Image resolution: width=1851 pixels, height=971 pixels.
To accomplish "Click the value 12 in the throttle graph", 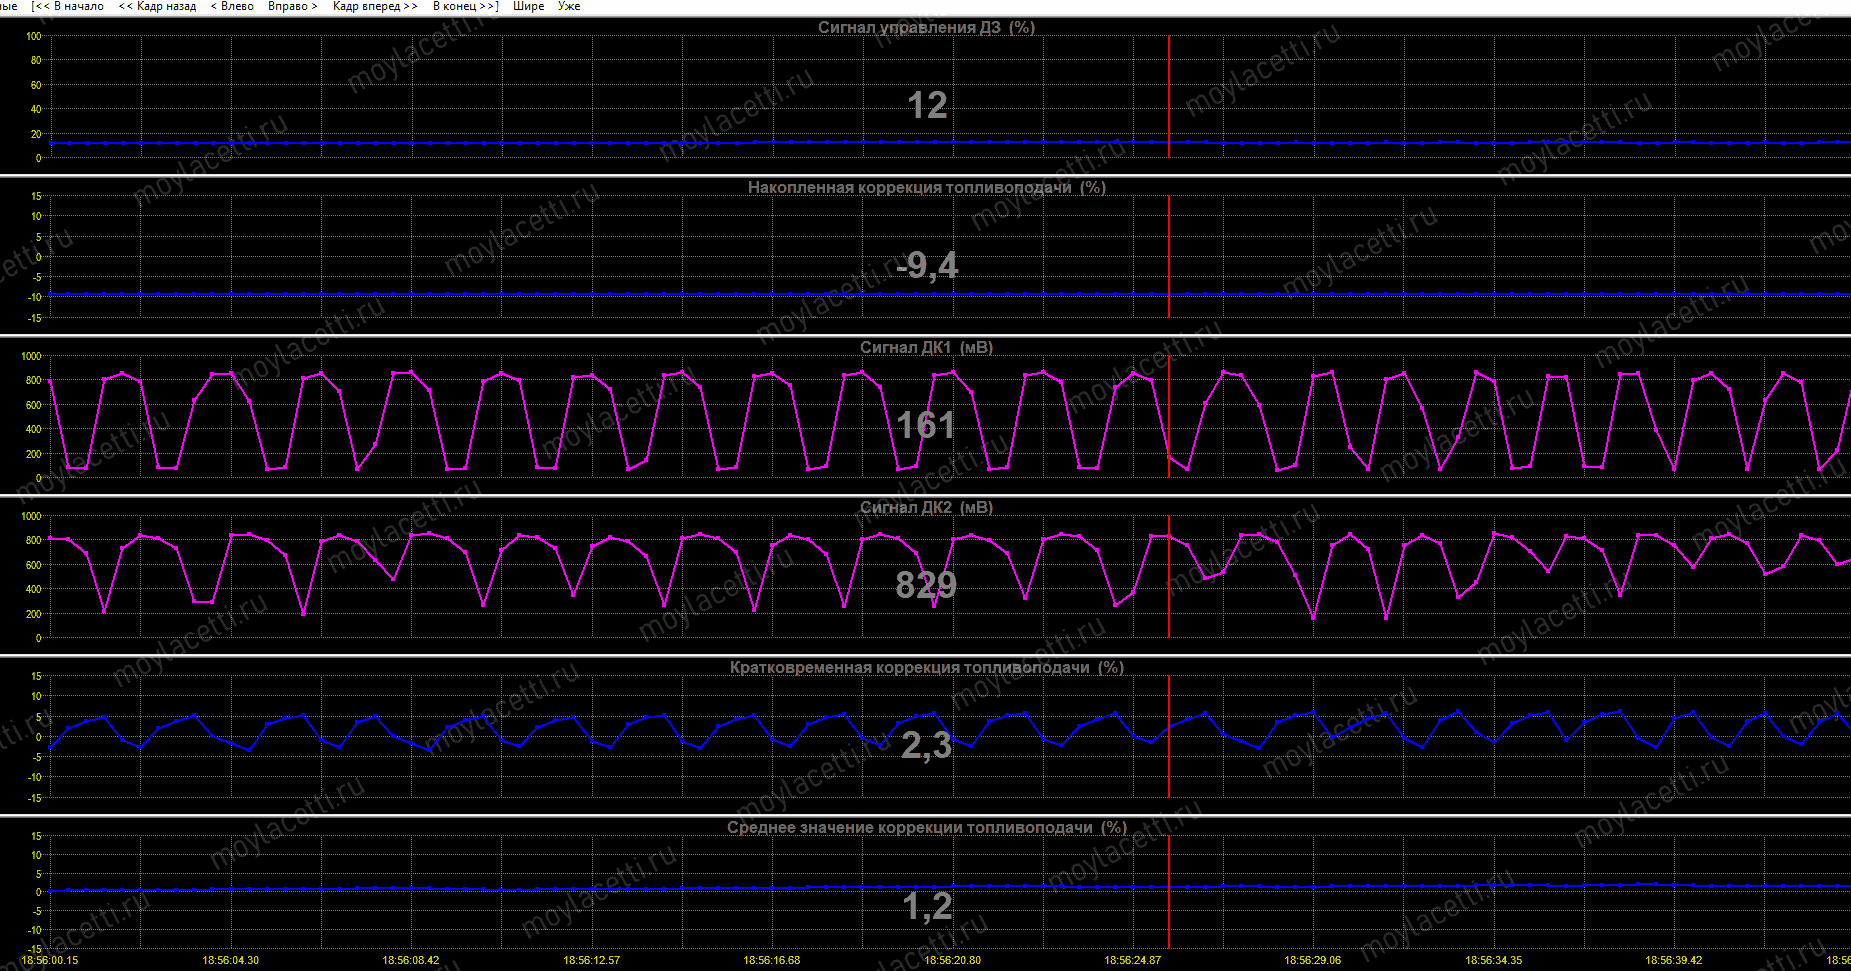I will click(x=926, y=105).
